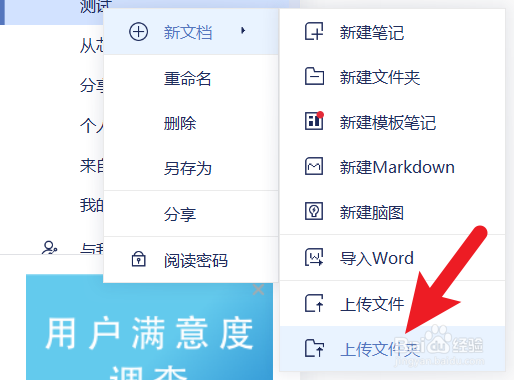Click the plus circle icon beside 新文档
The height and width of the screenshot is (380, 514).
click(138, 32)
